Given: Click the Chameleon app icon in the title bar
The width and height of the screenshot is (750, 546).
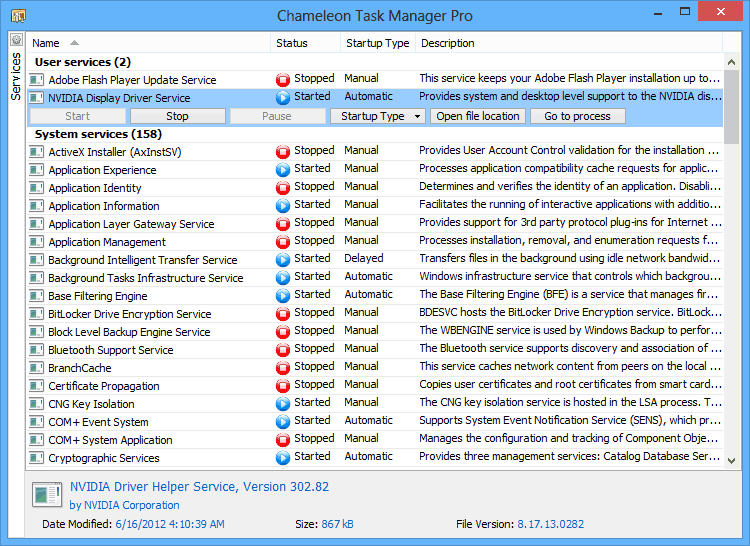Looking at the screenshot, I should [x=18, y=16].
